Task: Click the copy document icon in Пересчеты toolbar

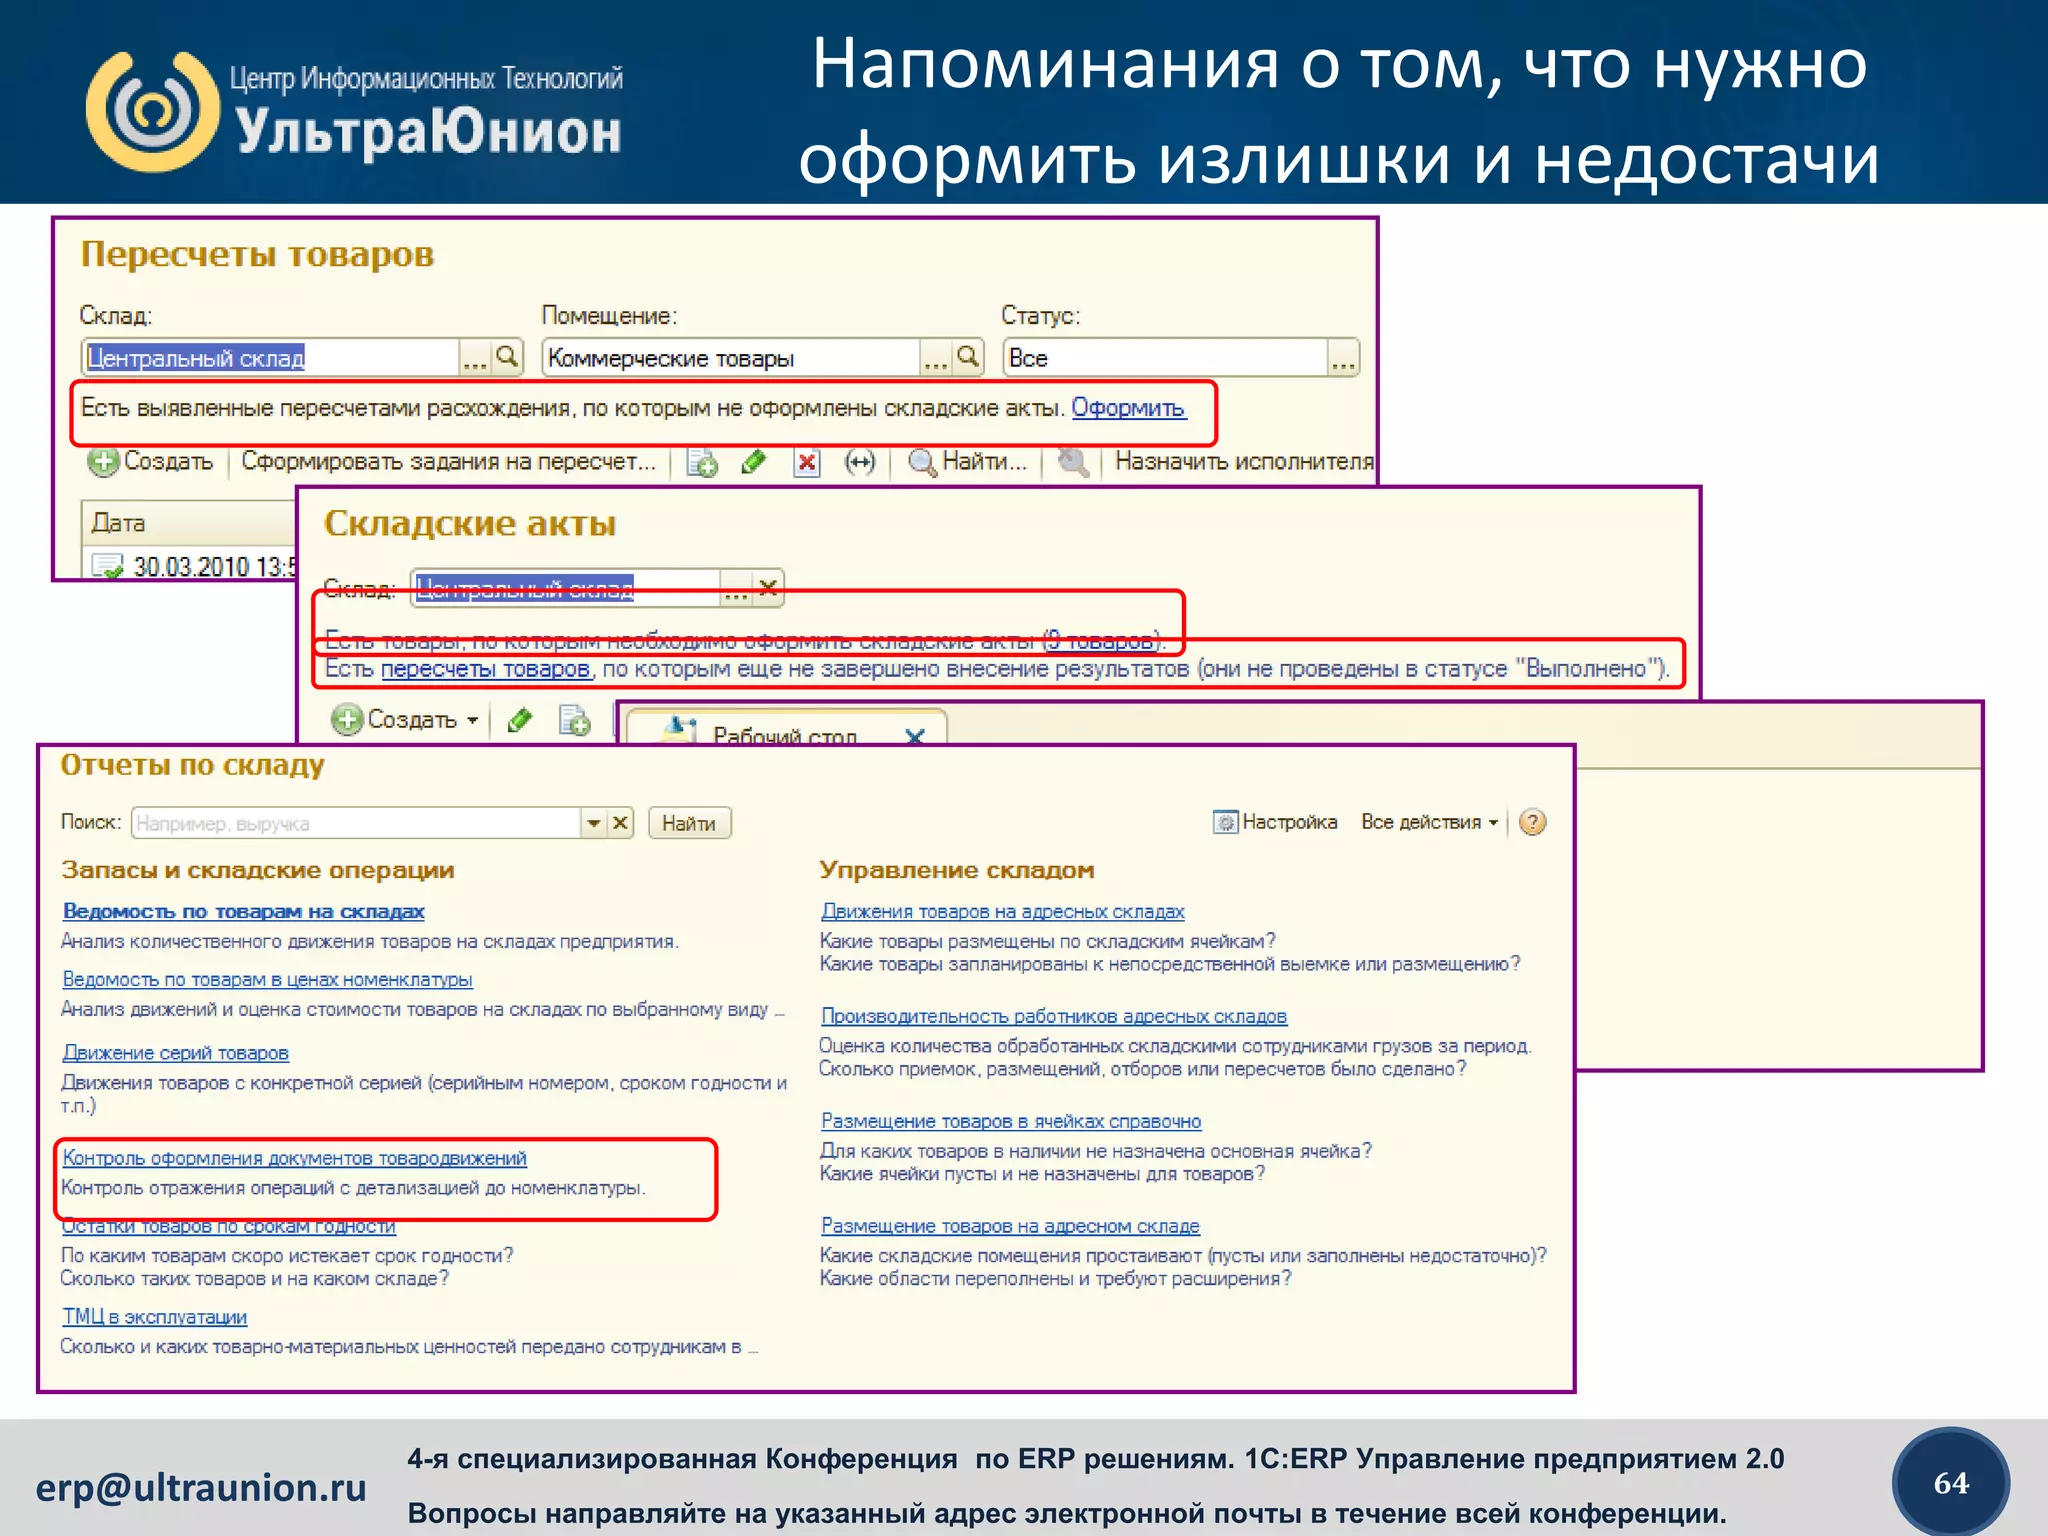Action: pos(702,462)
